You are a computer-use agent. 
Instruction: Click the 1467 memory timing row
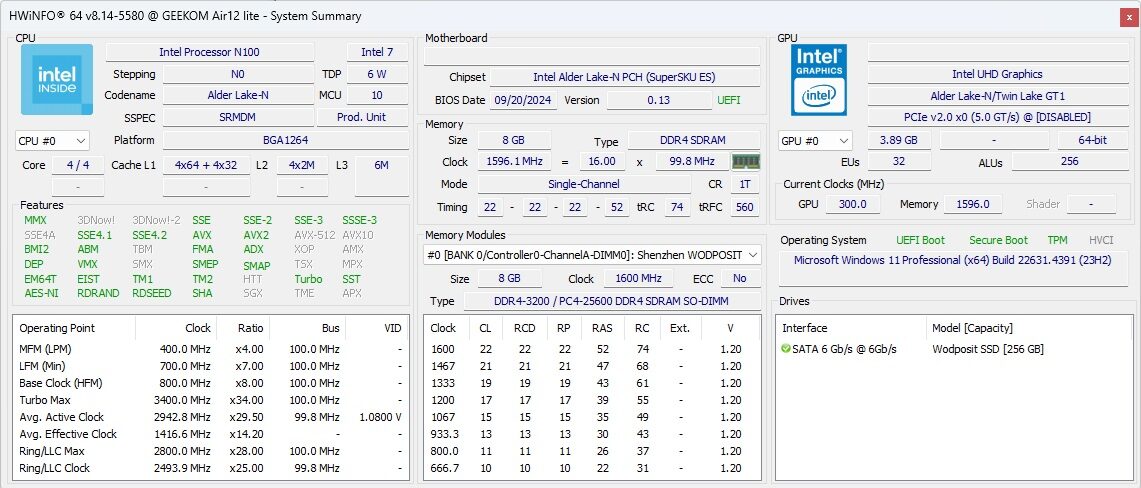592,366
